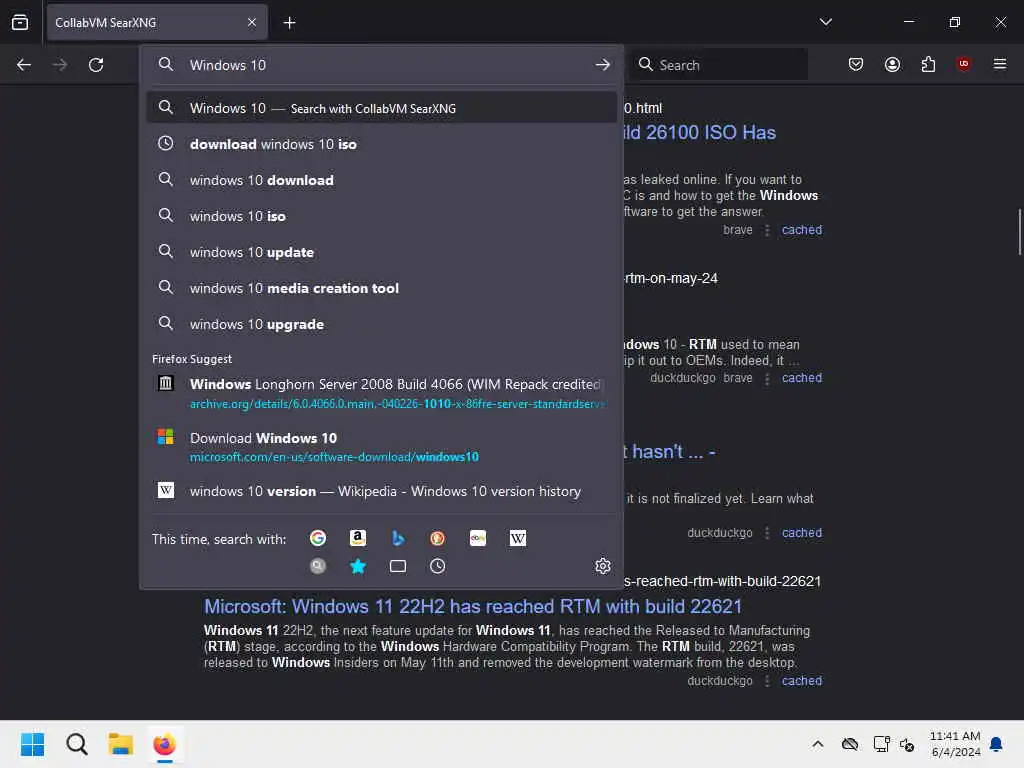
Task: Search this time with Google
Action: 317,538
